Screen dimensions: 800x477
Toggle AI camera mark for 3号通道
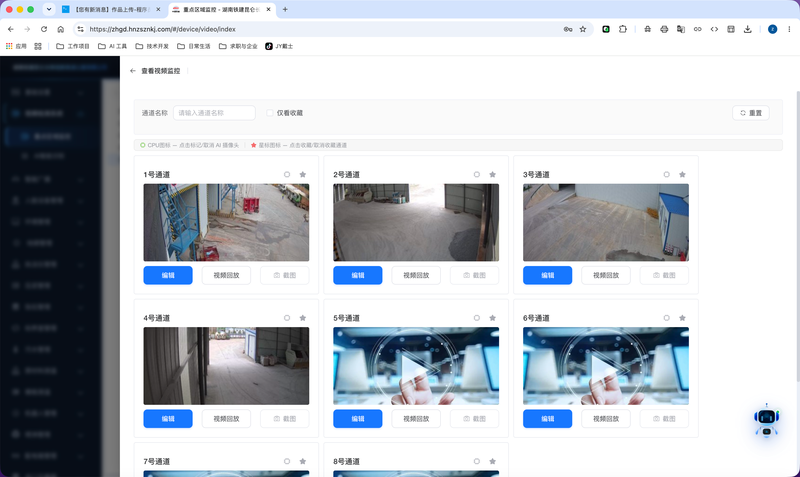666,174
